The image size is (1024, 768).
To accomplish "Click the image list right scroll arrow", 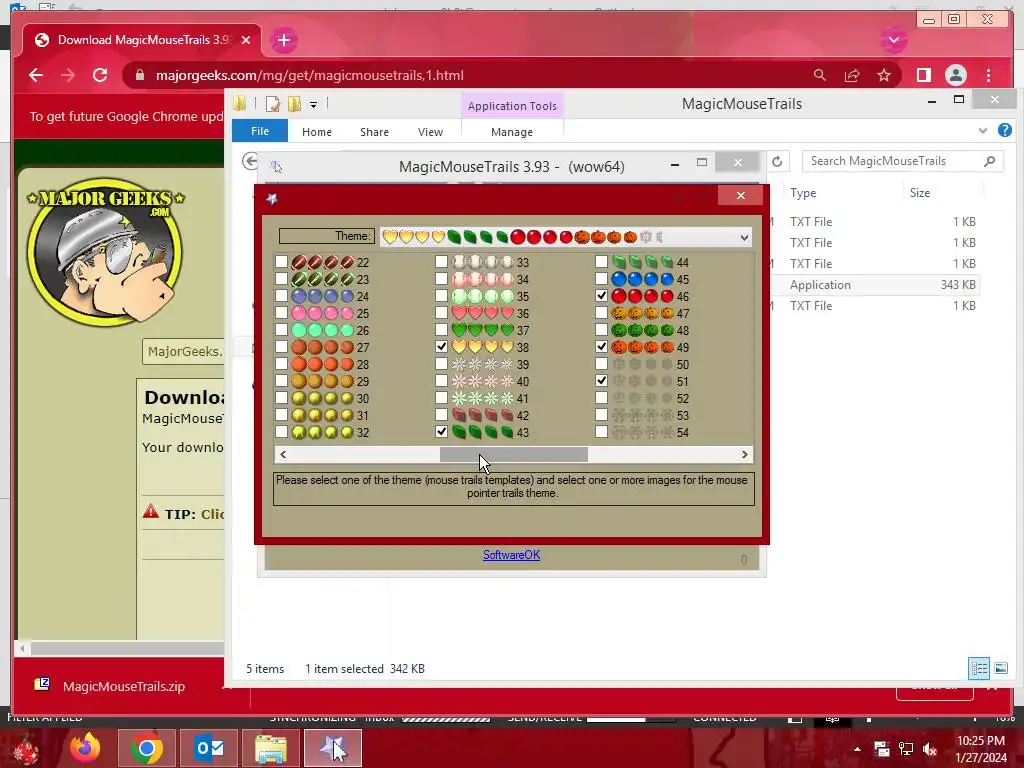I will (x=744, y=455).
